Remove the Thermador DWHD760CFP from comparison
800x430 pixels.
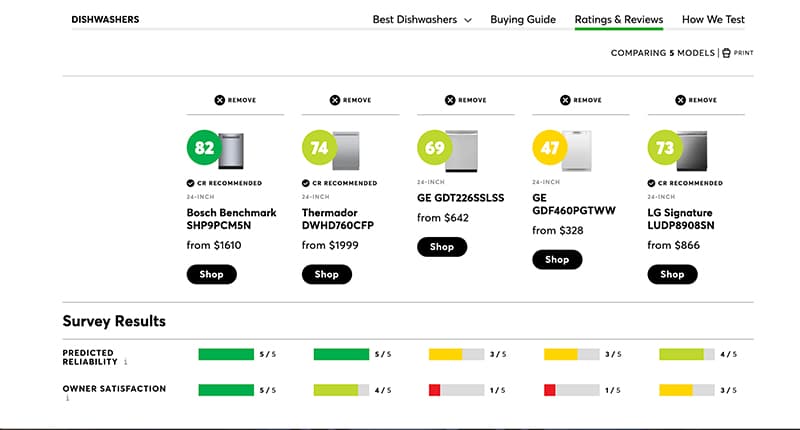point(351,100)
